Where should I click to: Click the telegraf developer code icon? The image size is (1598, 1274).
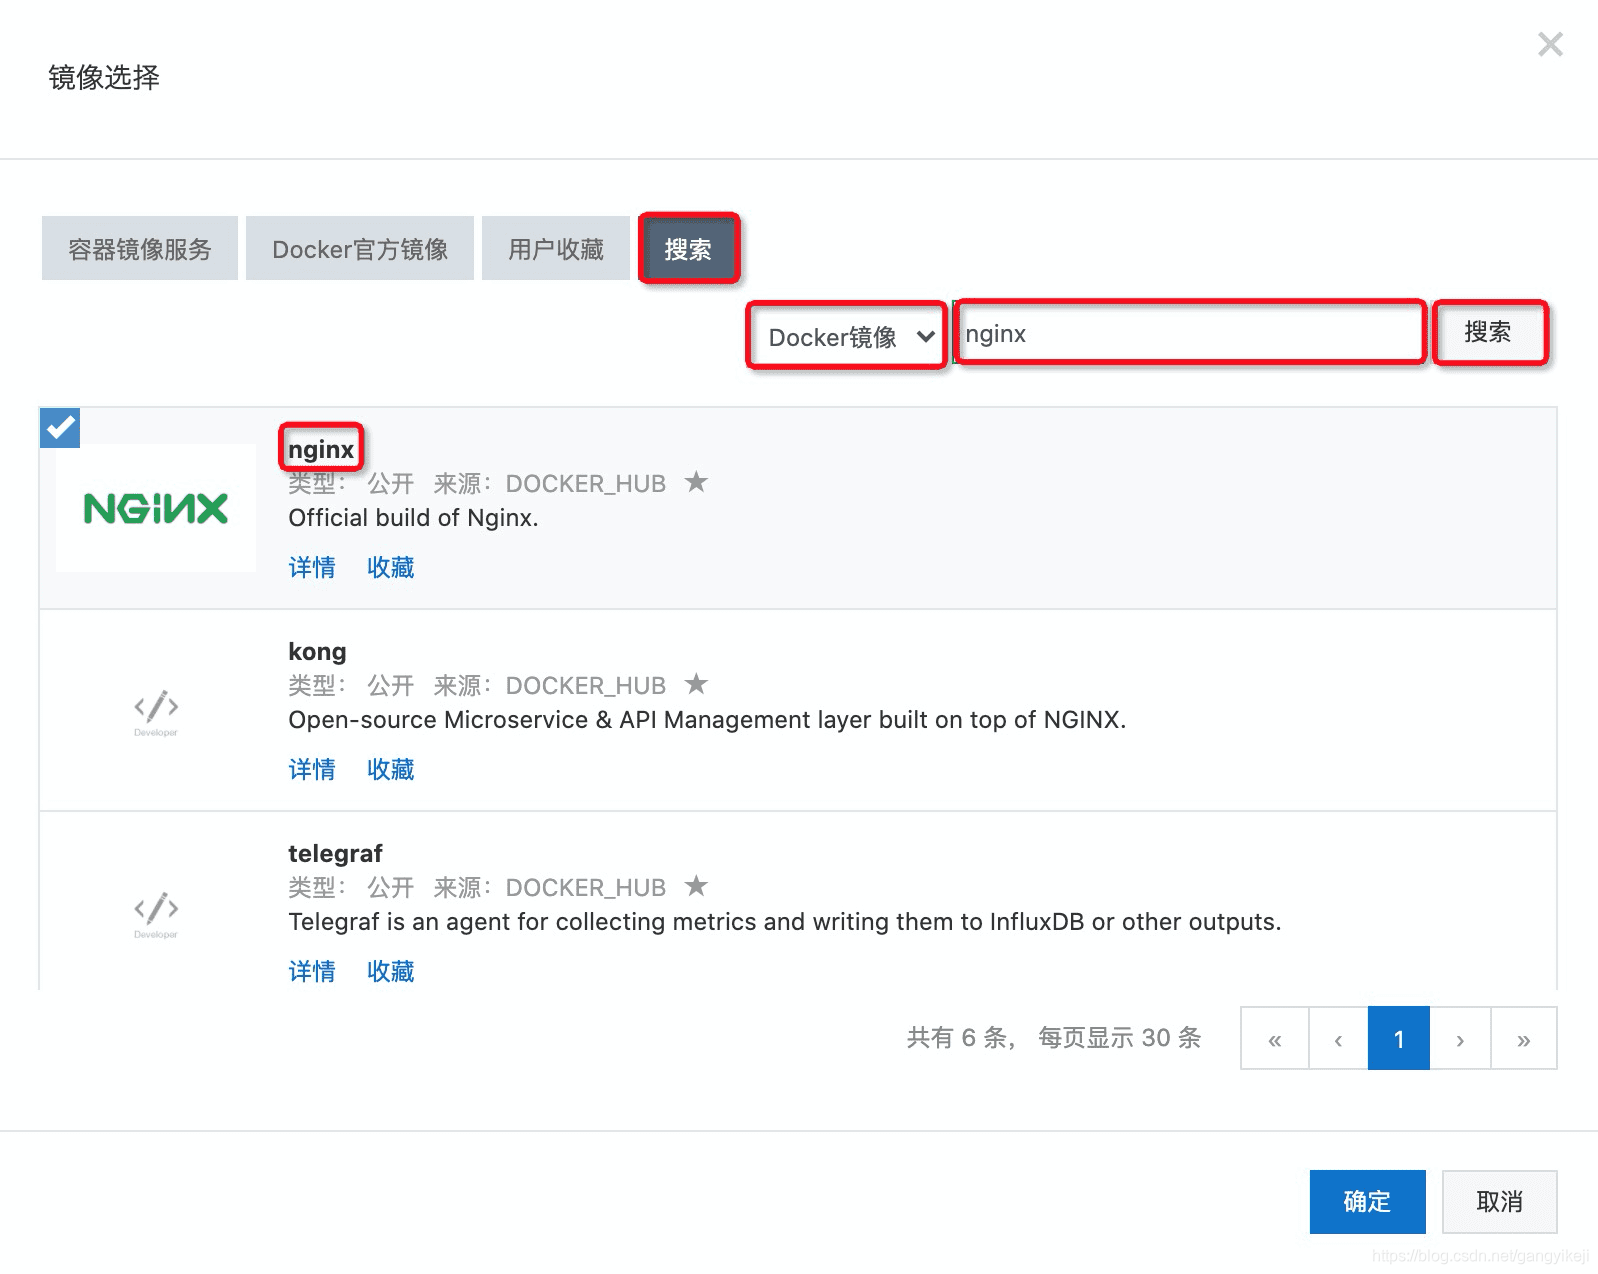tap(156, 913)
